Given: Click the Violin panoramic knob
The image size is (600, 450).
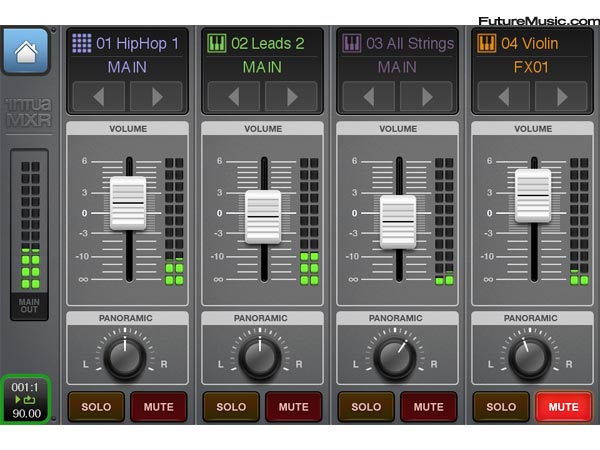Looking at the screenshot, I should (530, 357).
